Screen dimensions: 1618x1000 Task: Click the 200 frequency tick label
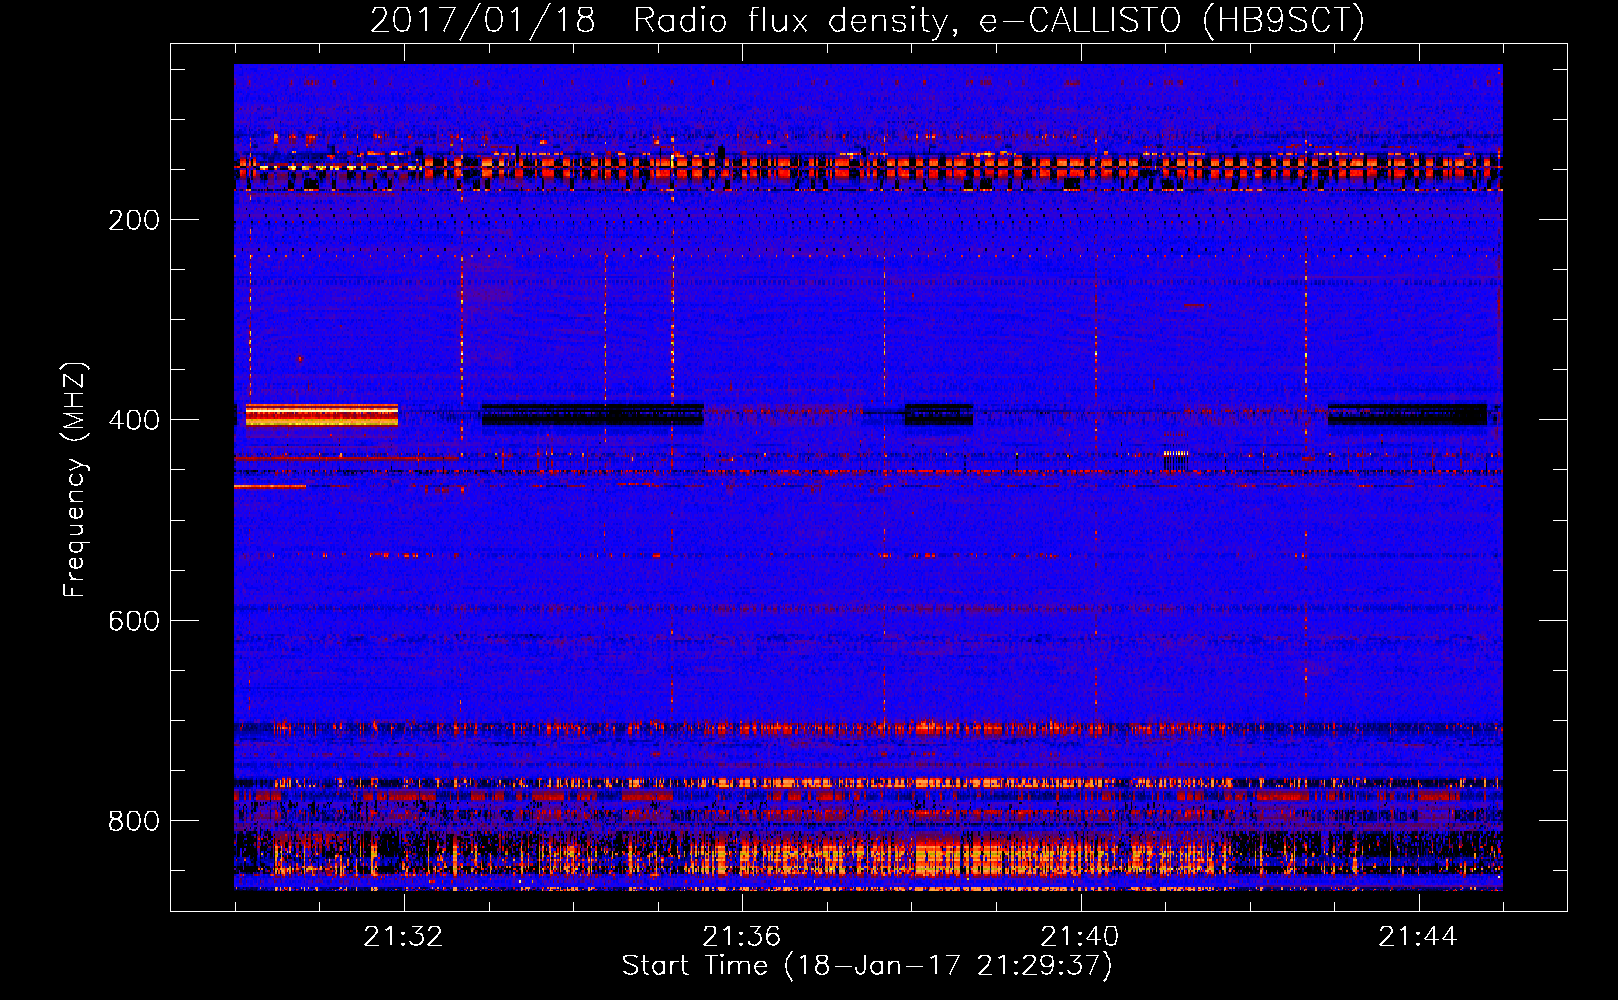tap(134, 220)
